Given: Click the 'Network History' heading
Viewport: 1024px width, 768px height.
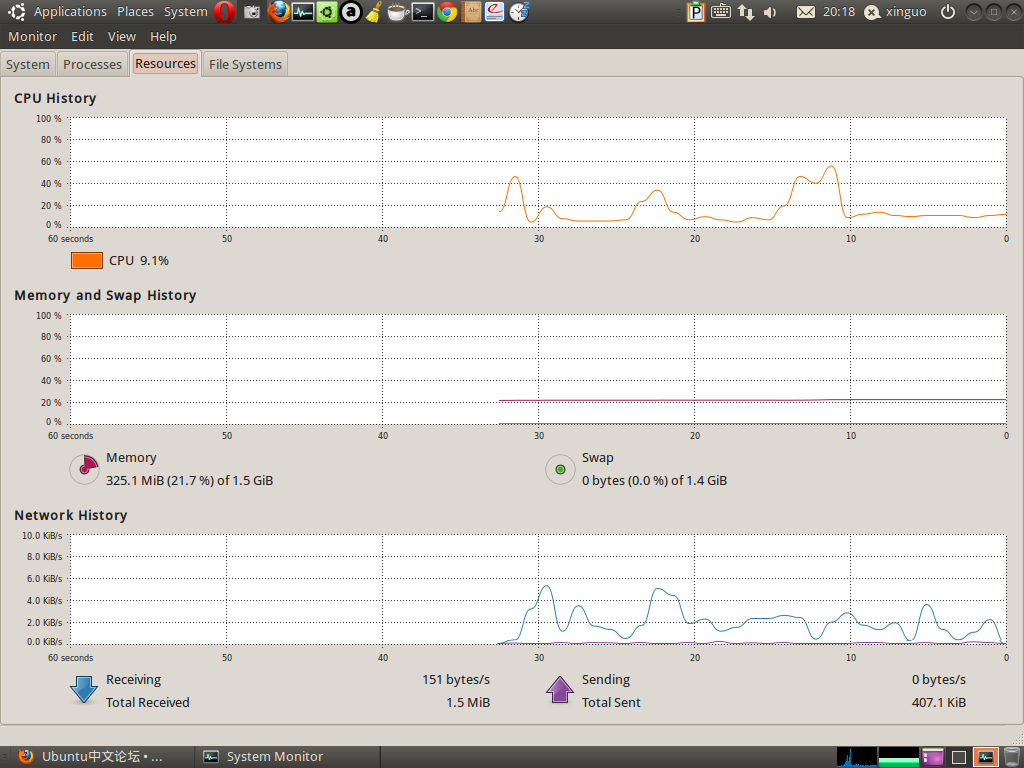Looking at the screenshot, I should (71, 515).
